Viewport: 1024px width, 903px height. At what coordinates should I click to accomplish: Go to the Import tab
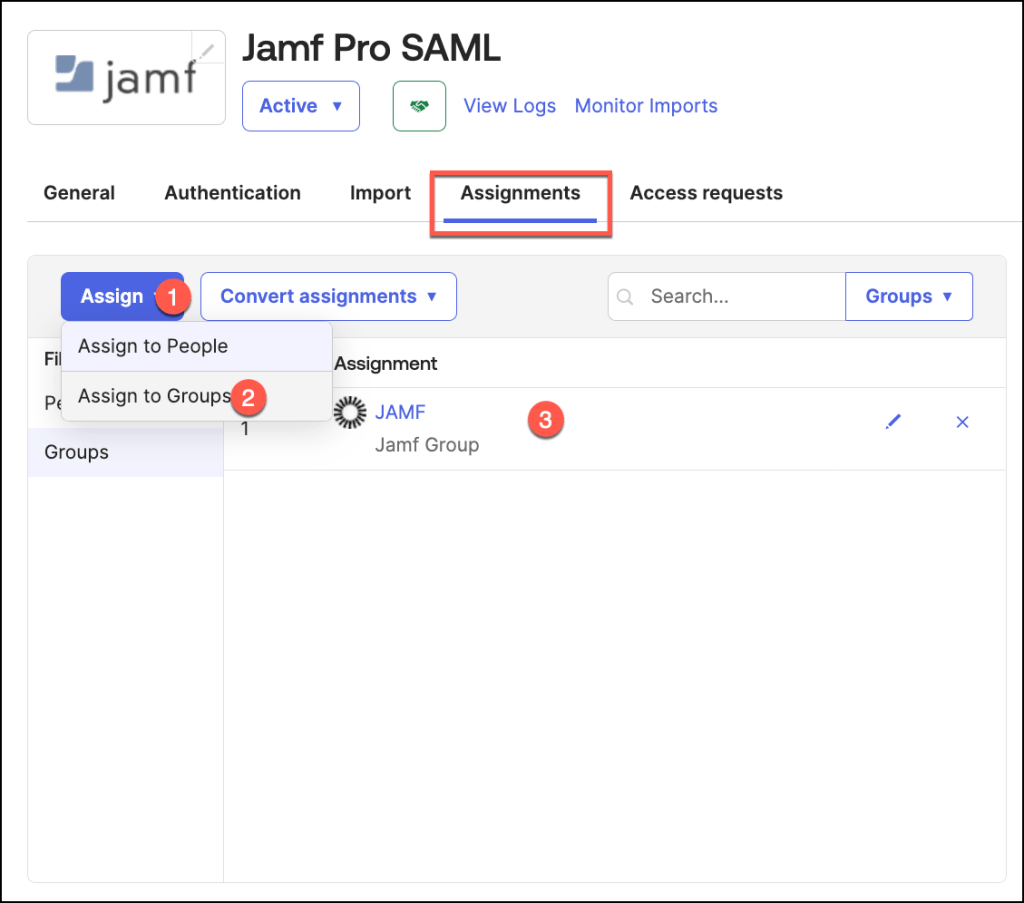pyautogui.click(x=380, y=193)
